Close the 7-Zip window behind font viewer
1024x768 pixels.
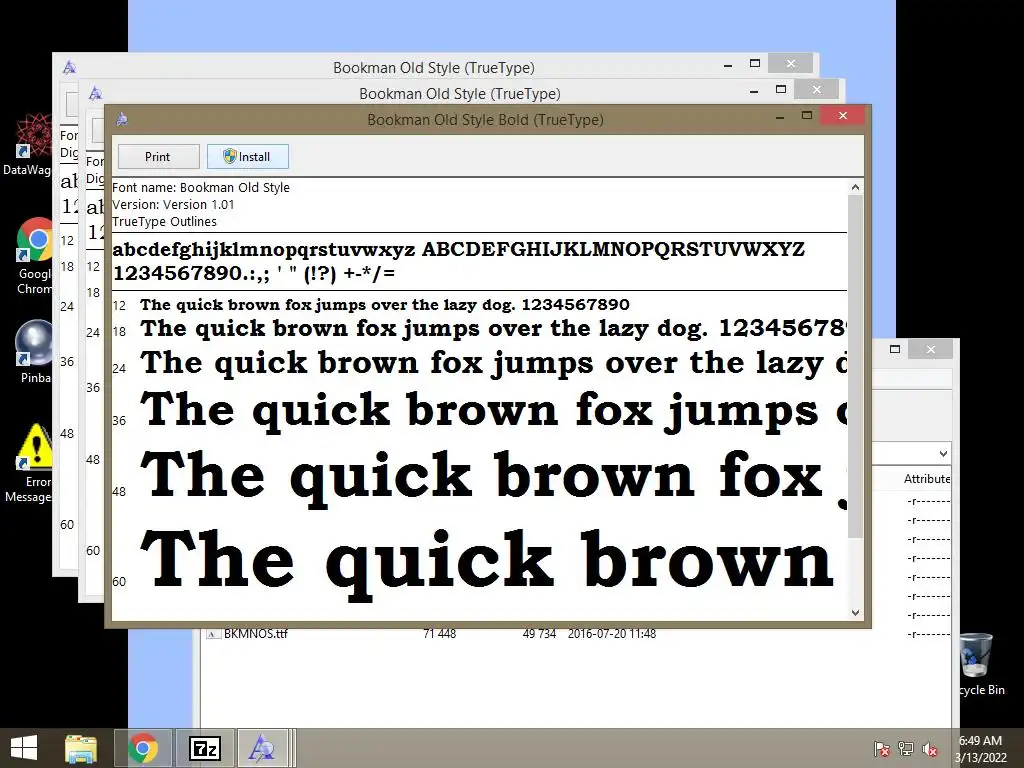click(x=931, y=349)
